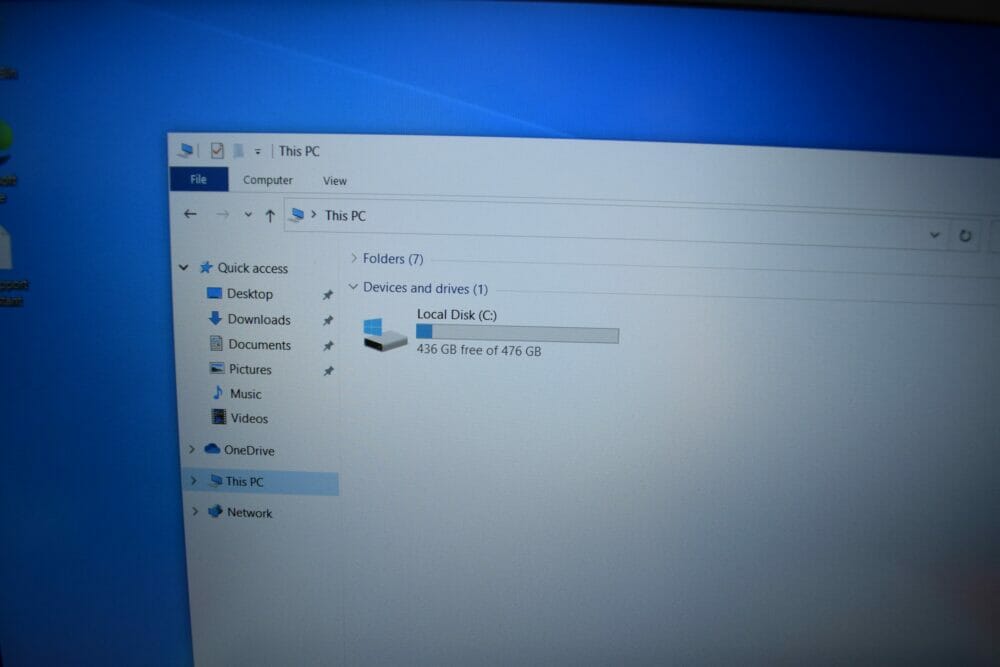
Task: Click the Local Disk (C:) label
Action: pos(457,315)
